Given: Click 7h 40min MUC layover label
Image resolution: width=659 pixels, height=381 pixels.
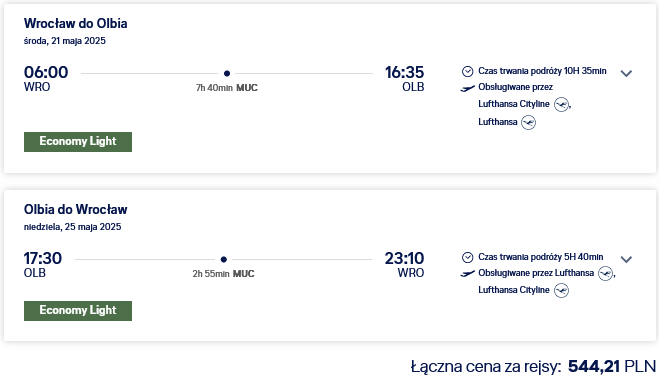Looking at the screenshot, I should [227, 88].
